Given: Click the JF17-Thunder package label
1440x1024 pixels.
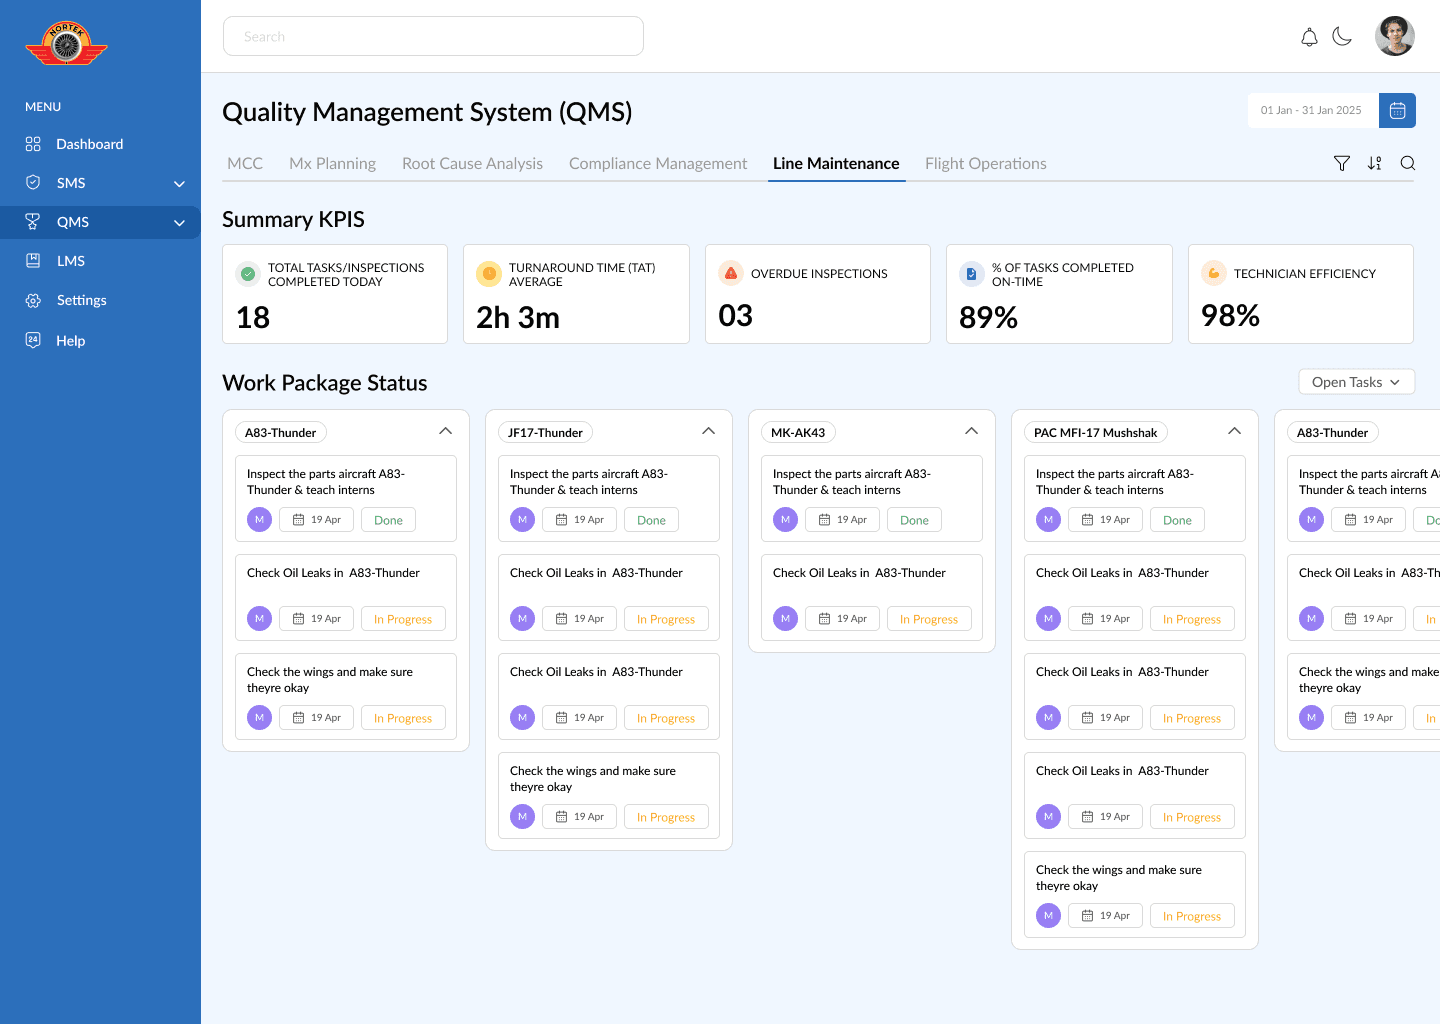Looking at the screenshot, I should [545, 433].
